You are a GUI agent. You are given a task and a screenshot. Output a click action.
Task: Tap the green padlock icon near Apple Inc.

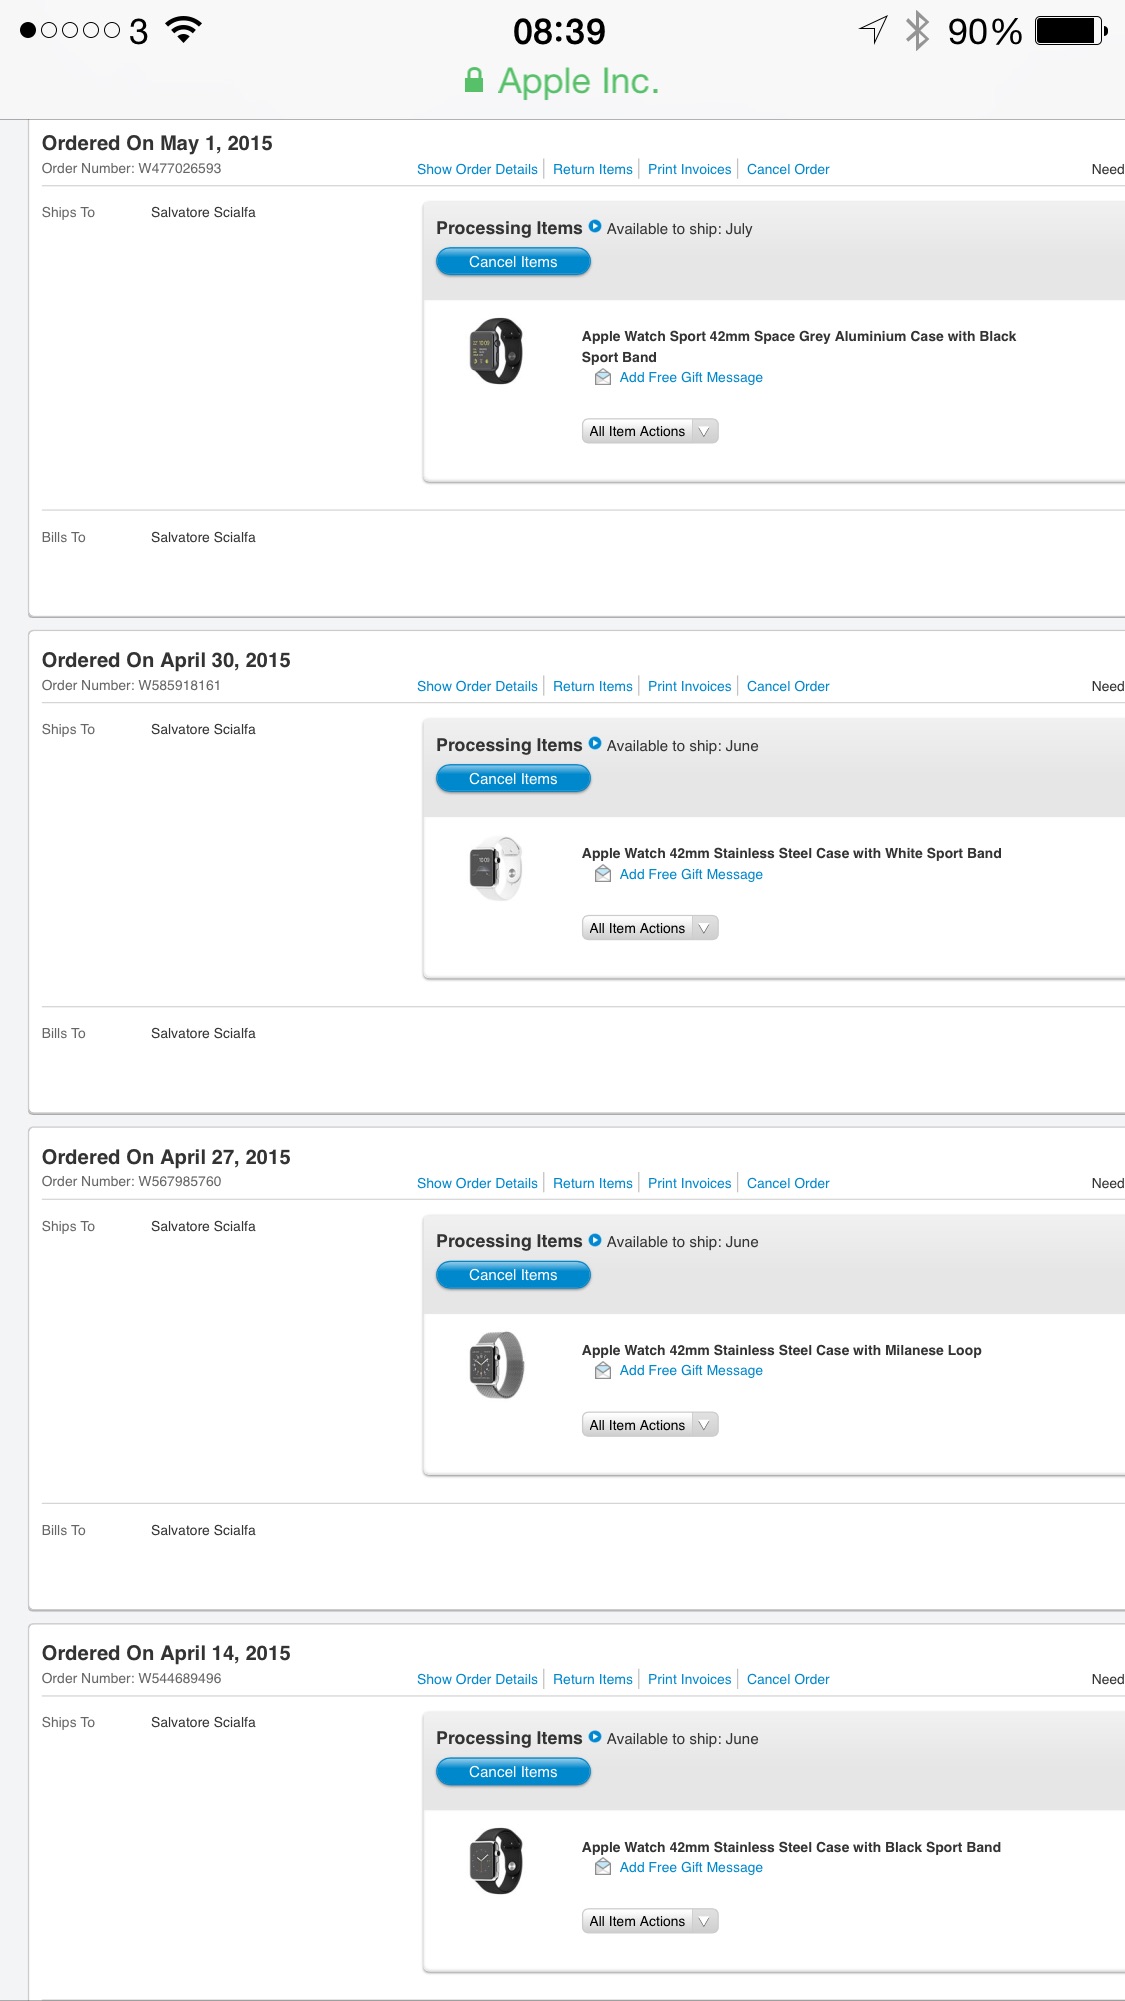tap(474, 80)
